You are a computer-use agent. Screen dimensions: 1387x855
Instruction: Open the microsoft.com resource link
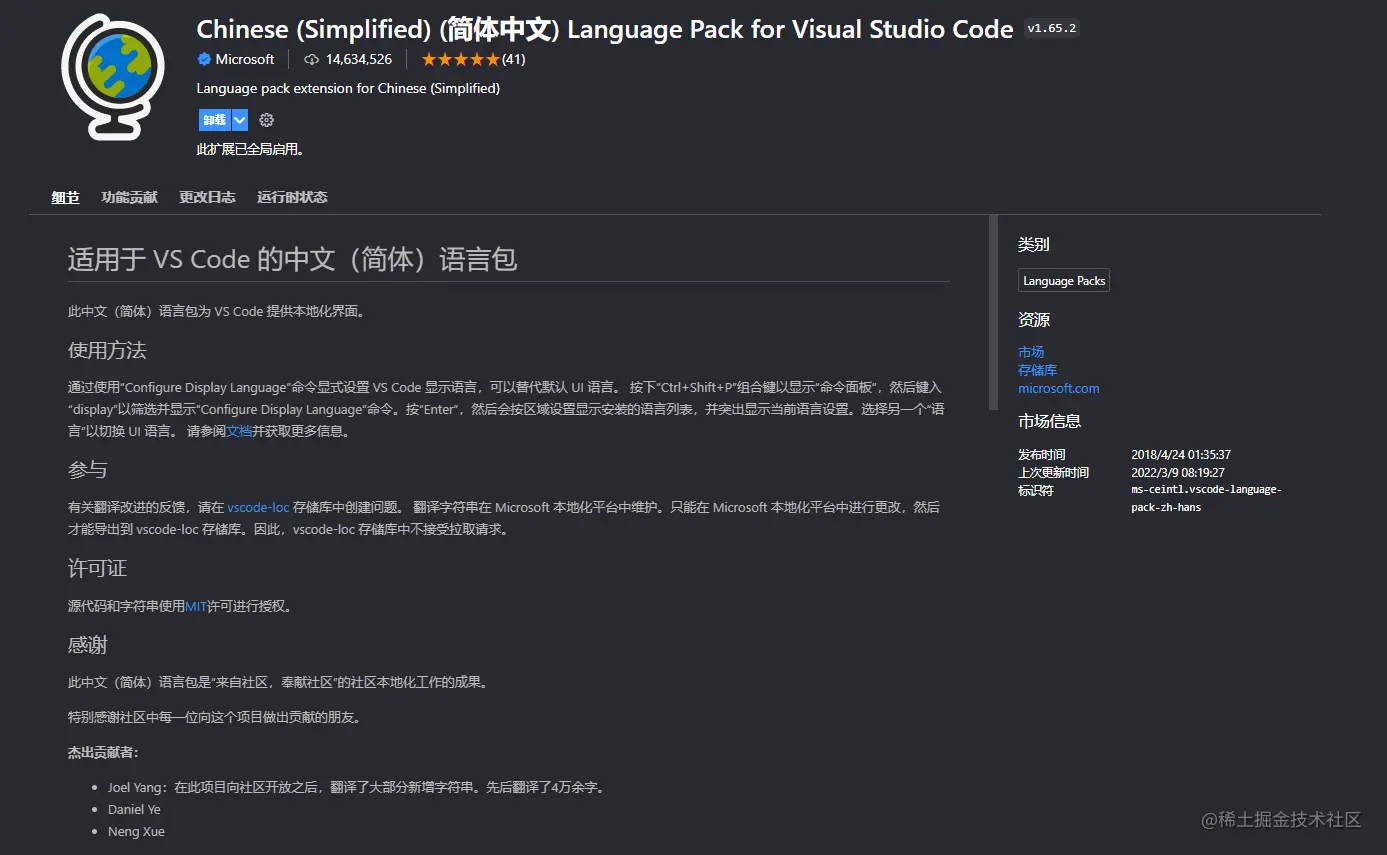1059,388
